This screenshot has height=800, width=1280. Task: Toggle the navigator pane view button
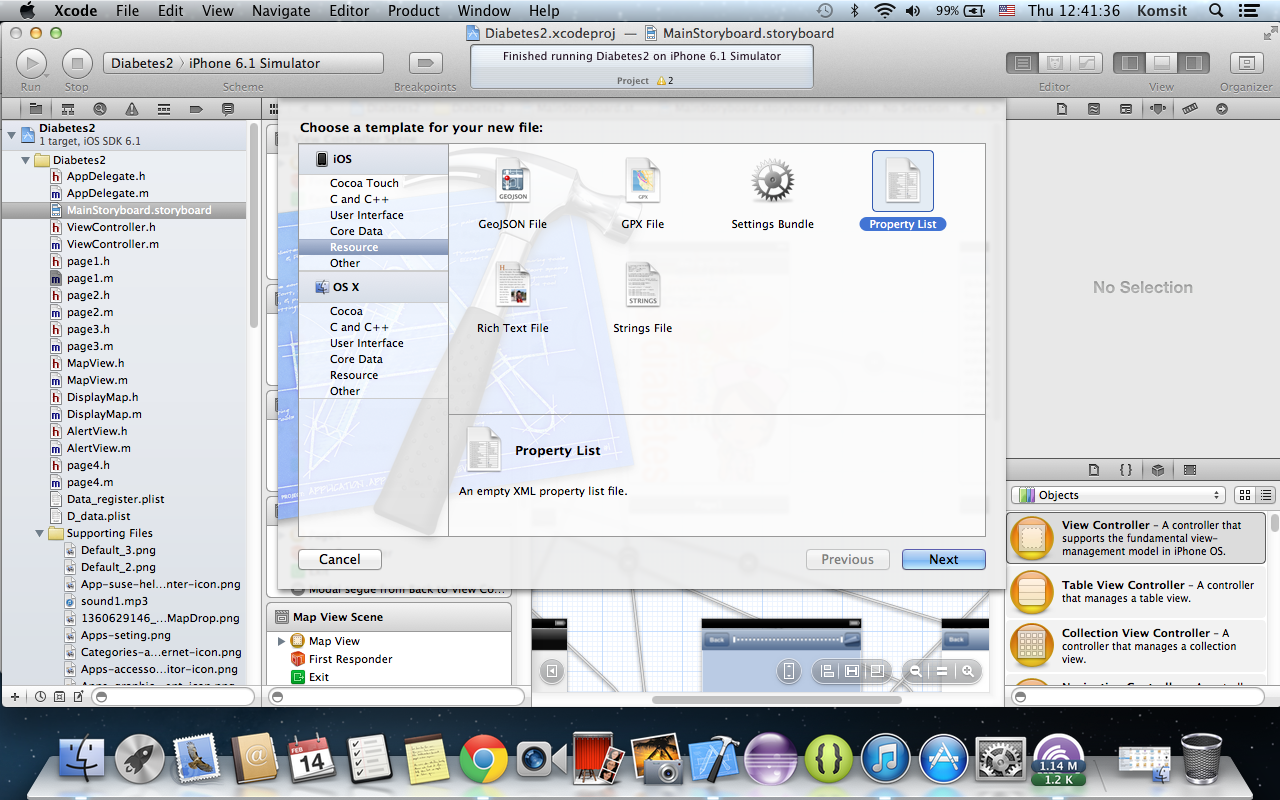click(1130, 63)
